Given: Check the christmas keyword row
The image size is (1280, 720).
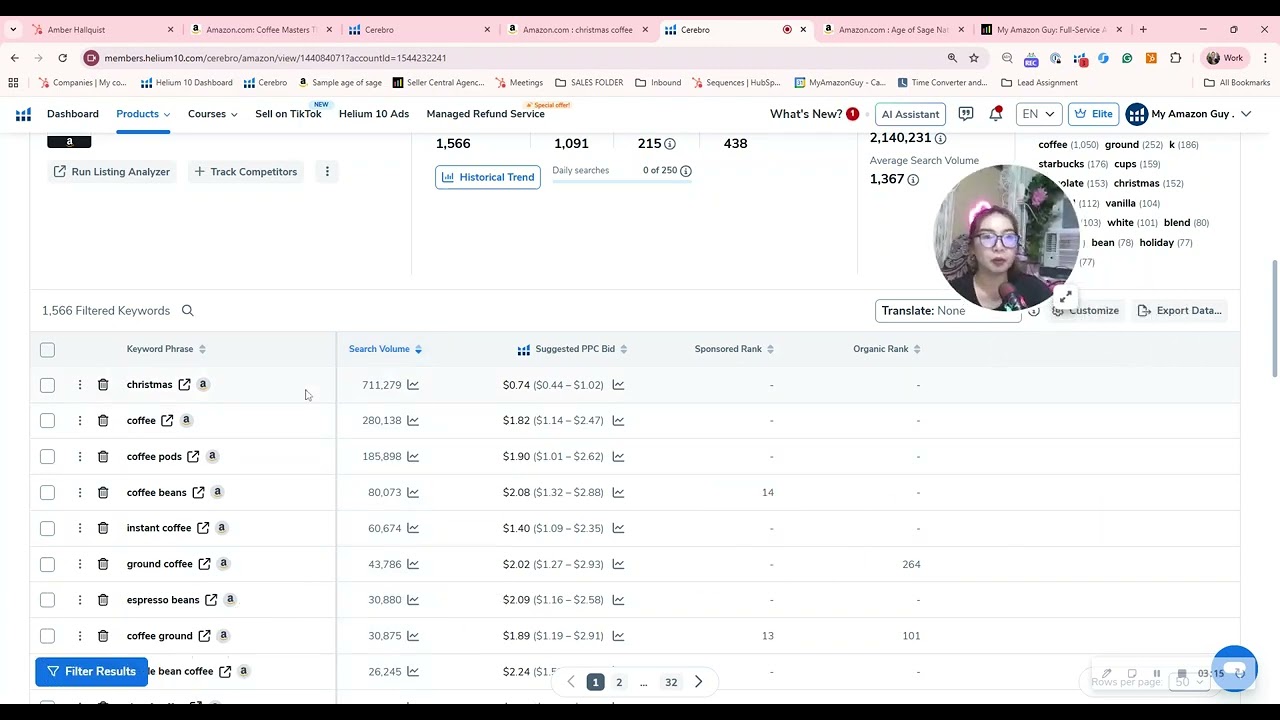Looking at the screenshot, I should [x=47, y=385].
